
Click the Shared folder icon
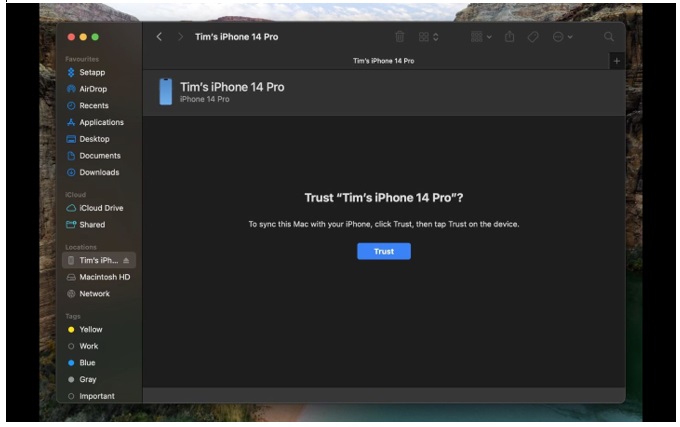pos(71,225)
